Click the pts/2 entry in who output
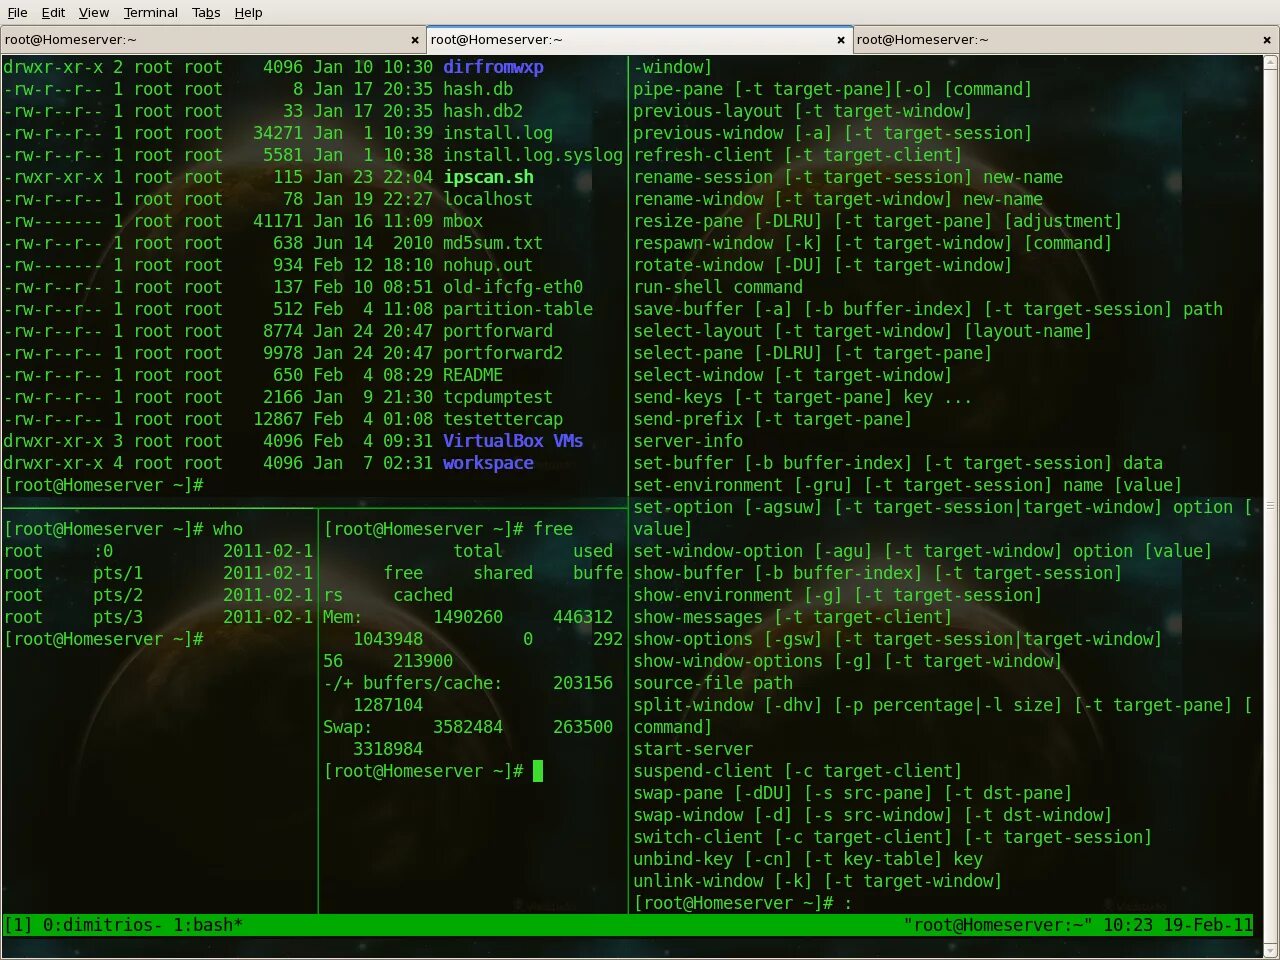1280x960 pixels. (118, 595)
